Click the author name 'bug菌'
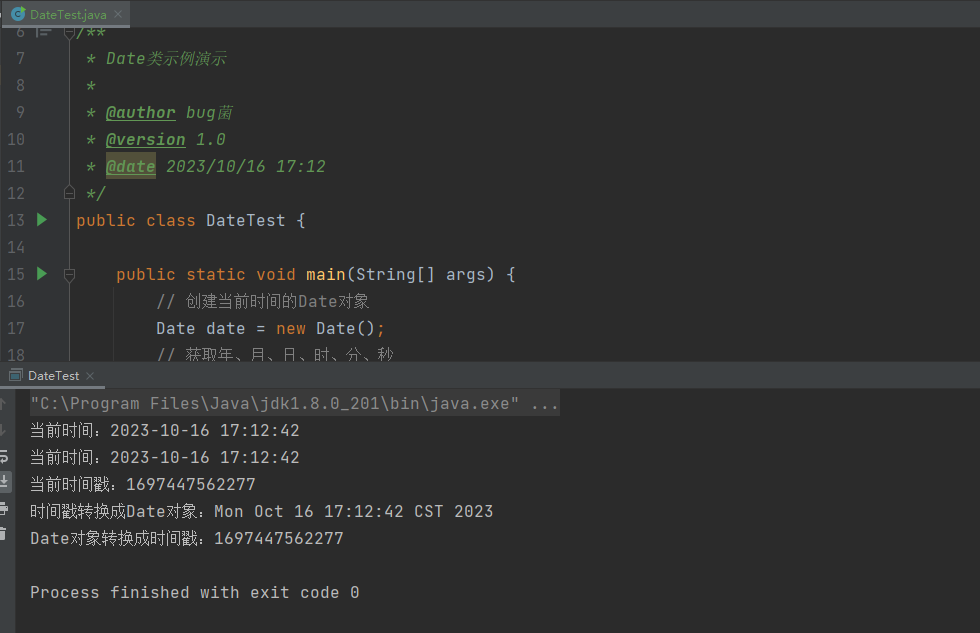 (x=209, y=112)
